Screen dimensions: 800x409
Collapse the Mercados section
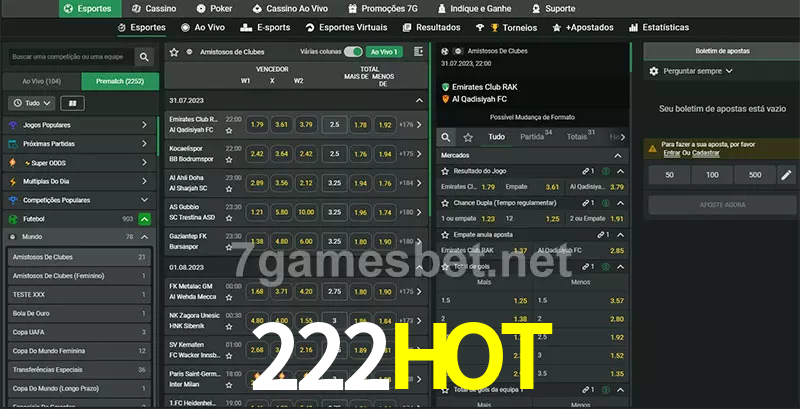pyautogui.click(x=617, y=156)
